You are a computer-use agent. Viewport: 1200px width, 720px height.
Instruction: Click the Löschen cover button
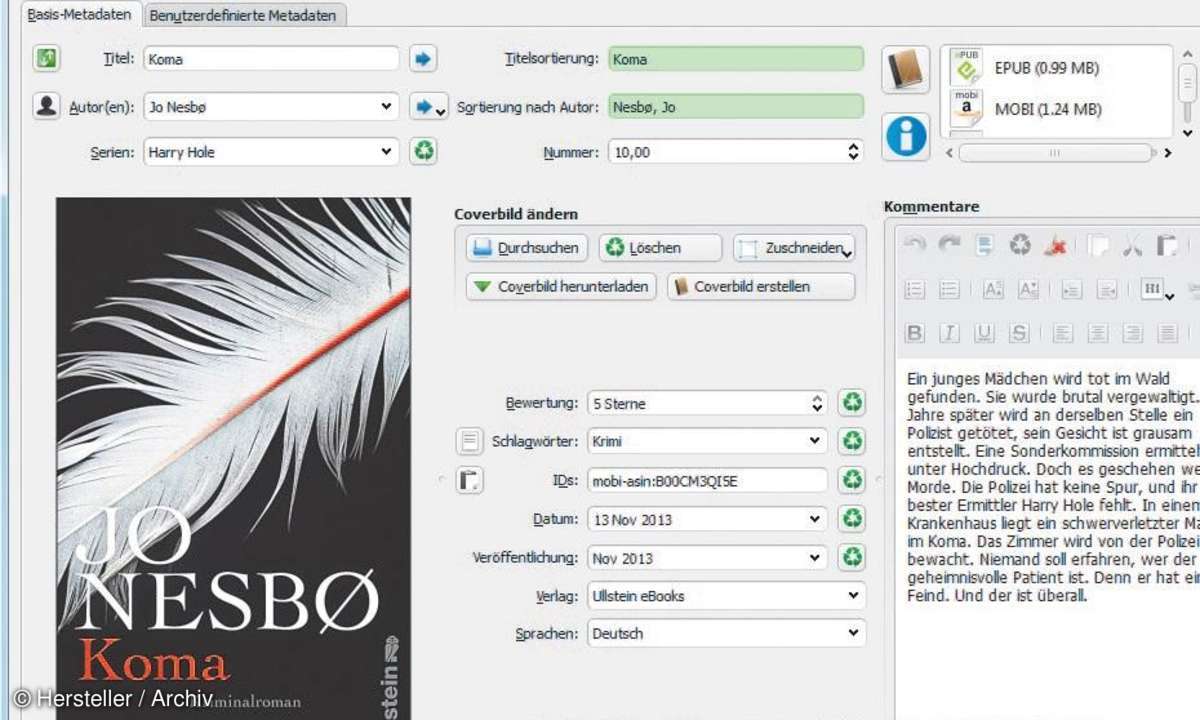(x=660, y=248)
